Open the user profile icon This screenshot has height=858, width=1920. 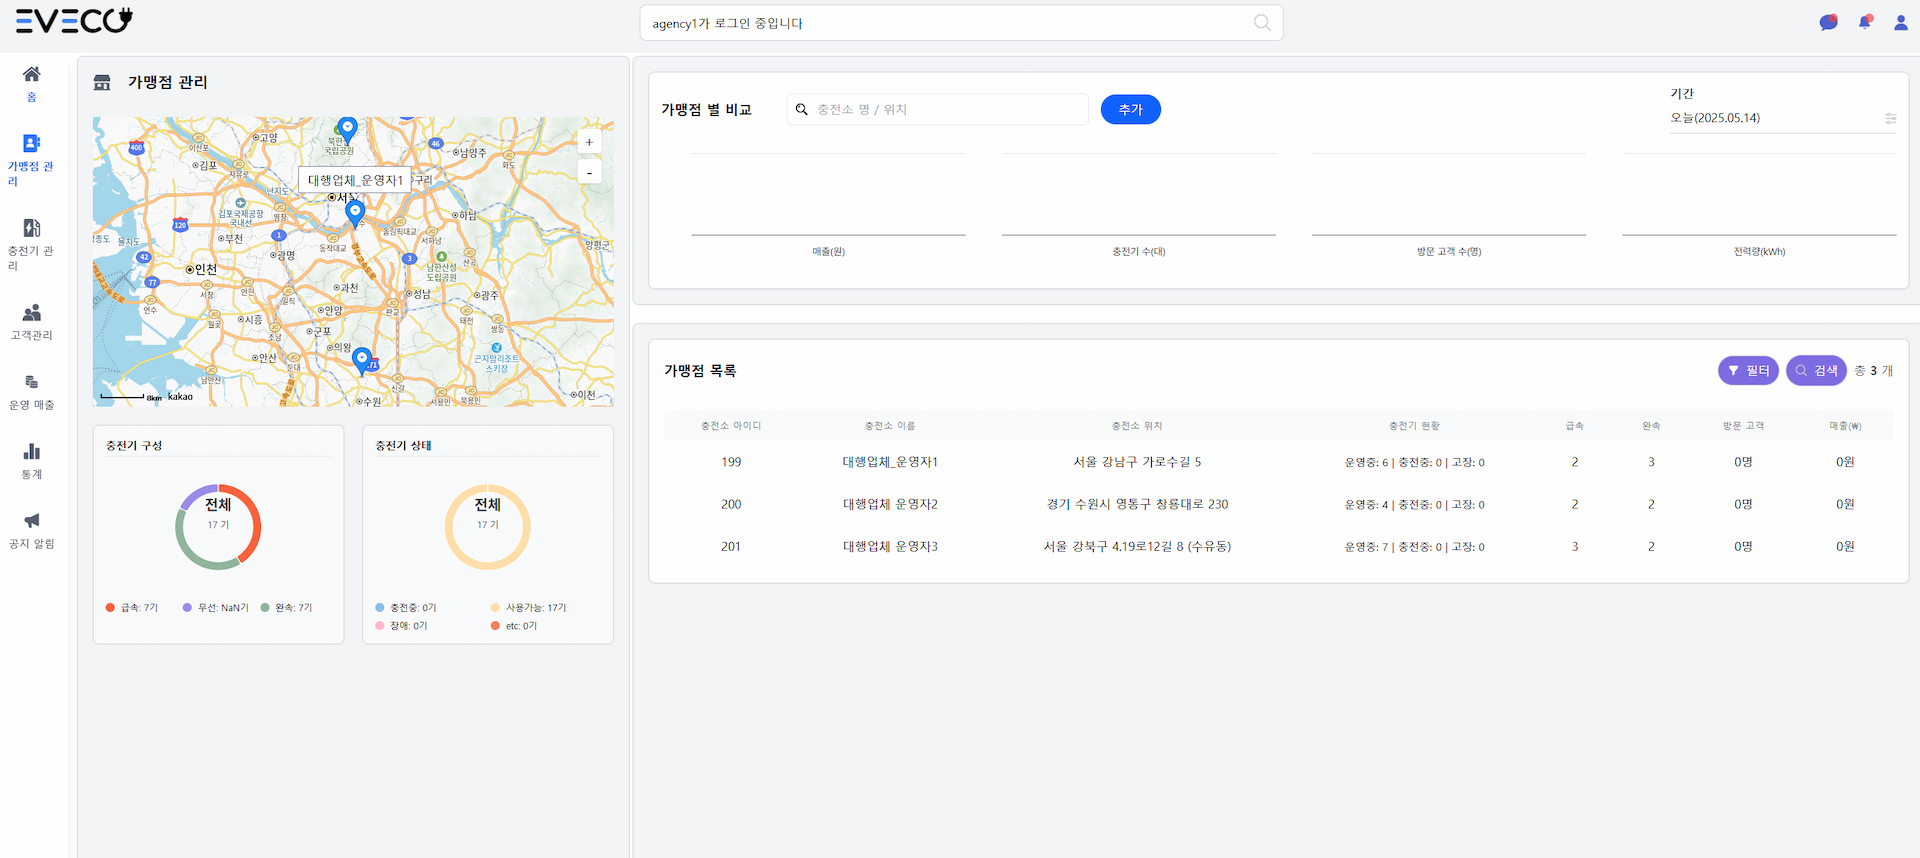click(1901, 22)
